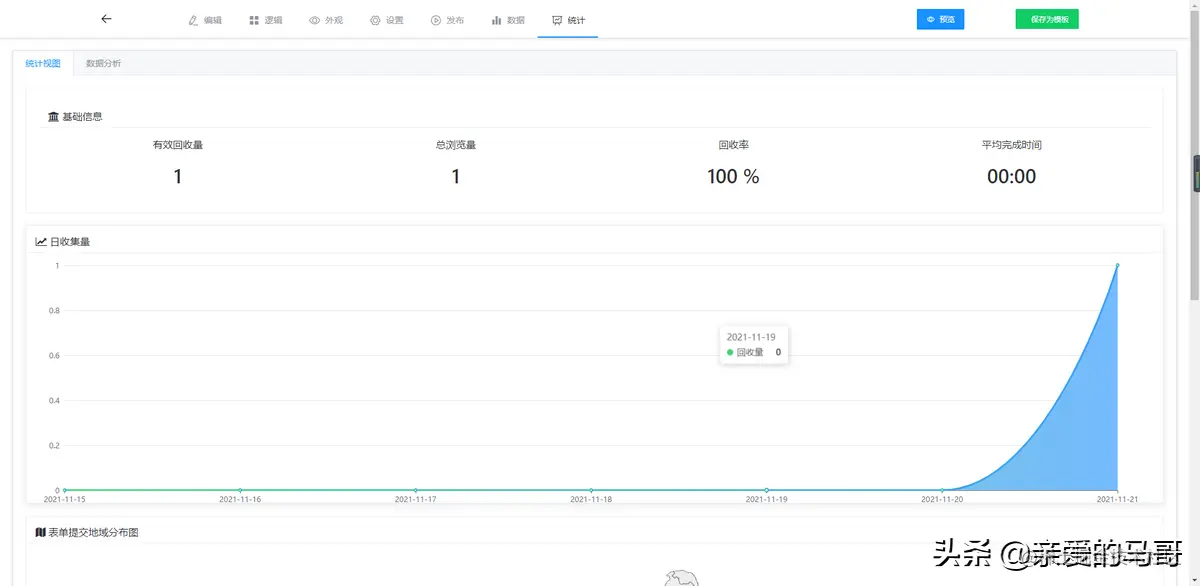Click the chart data point for 2021-11-17
Screen dimensions: 1200x586
415,490
